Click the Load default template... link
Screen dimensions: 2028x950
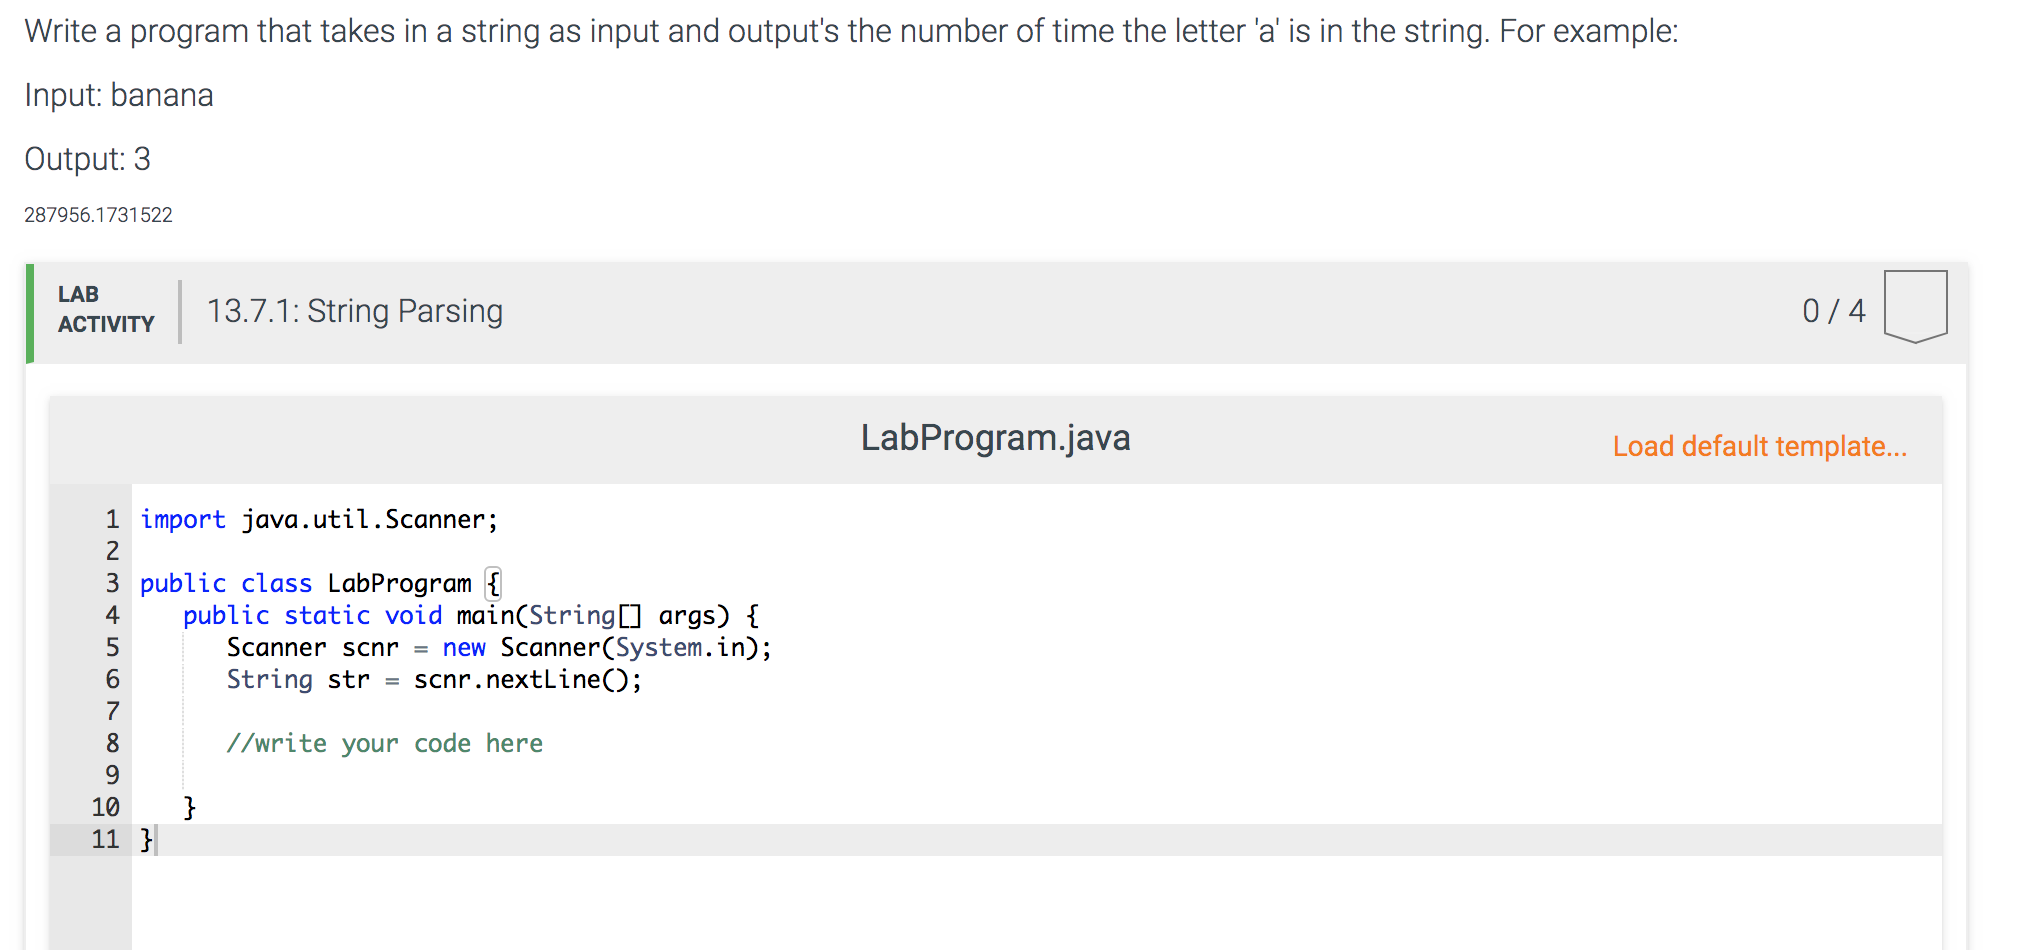pyautogui.click(x=1759, y=446)
